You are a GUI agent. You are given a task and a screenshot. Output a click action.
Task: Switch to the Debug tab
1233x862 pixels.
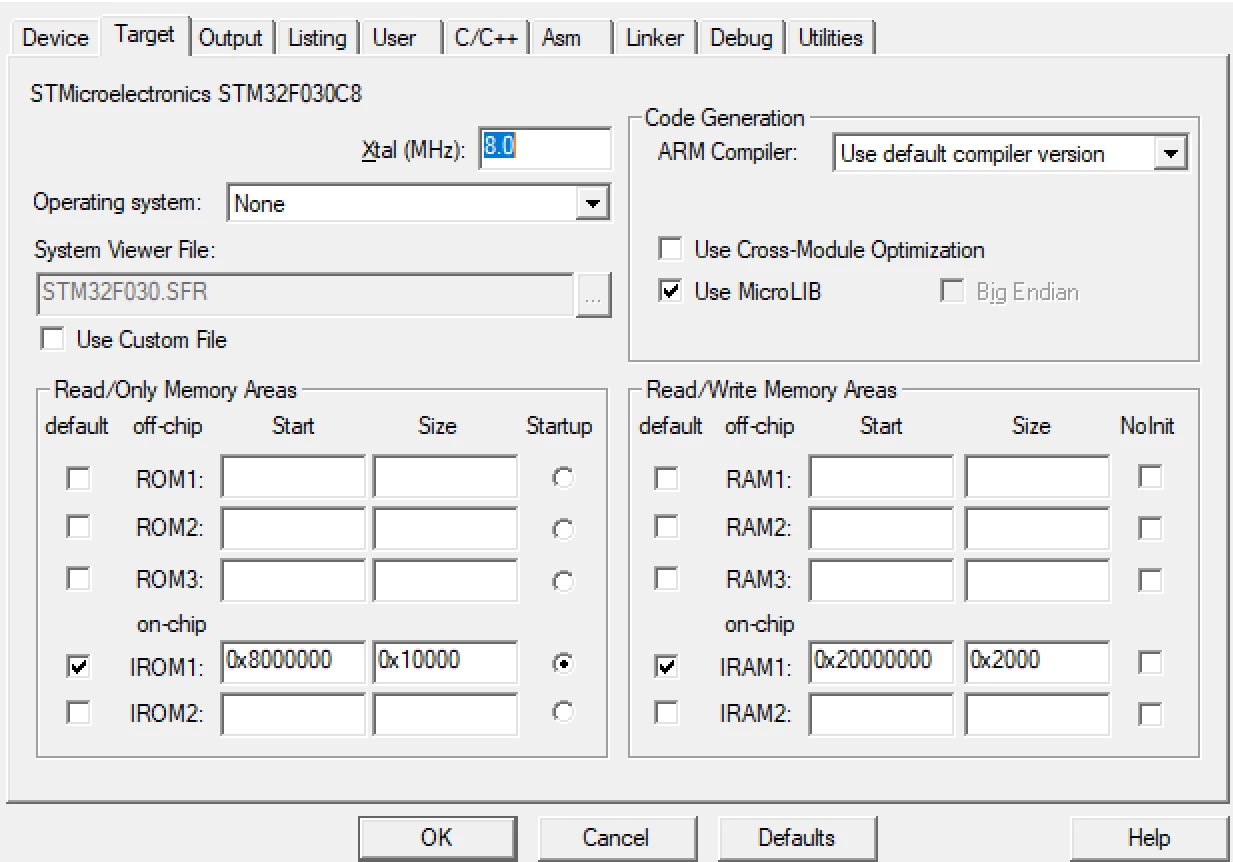click(741, 38)
